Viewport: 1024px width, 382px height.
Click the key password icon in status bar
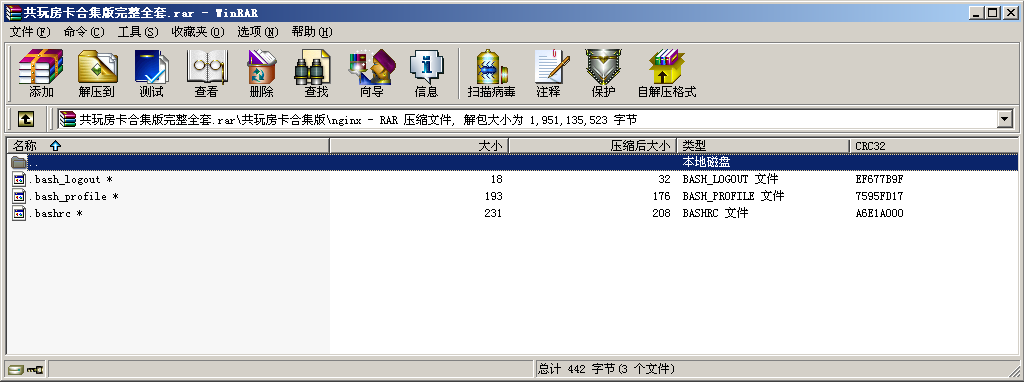(x=35, y=370)
